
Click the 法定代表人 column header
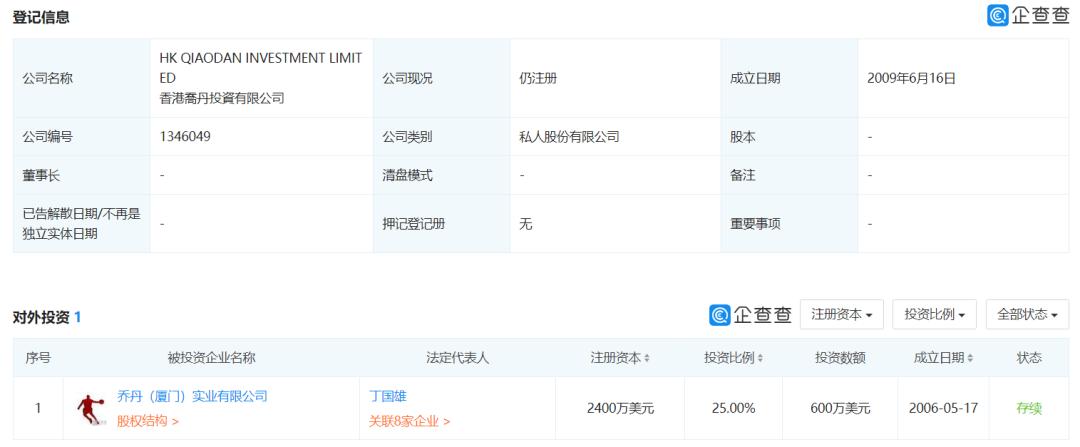coord(457,358)
